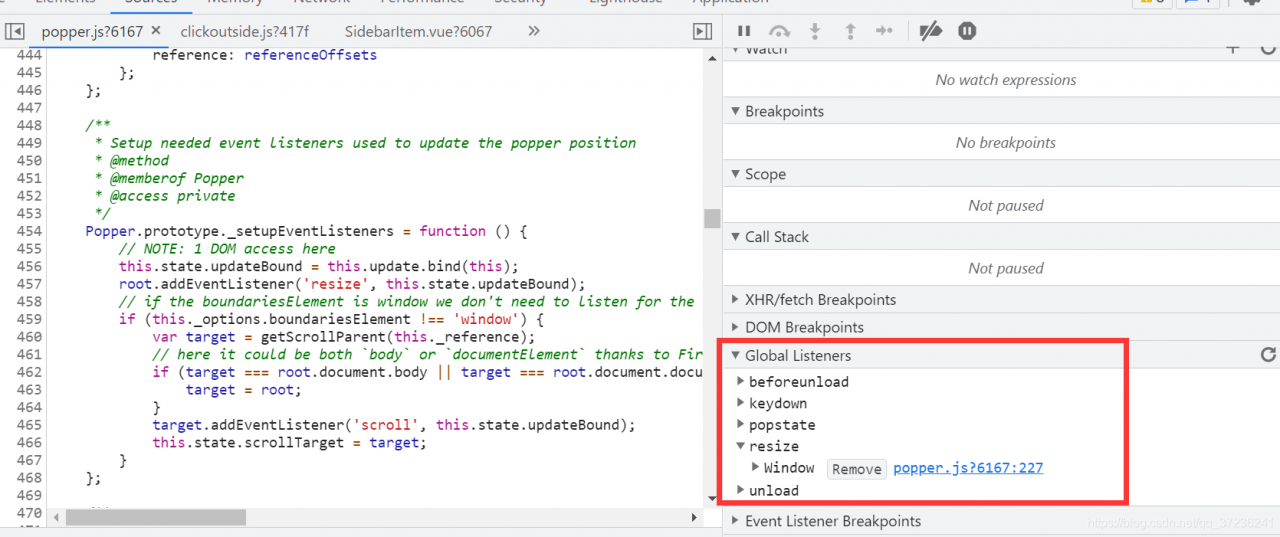This screenshot has height=537, width=1280.
Task: Set breakpoint on line number 465
Action: click(29, 425)
